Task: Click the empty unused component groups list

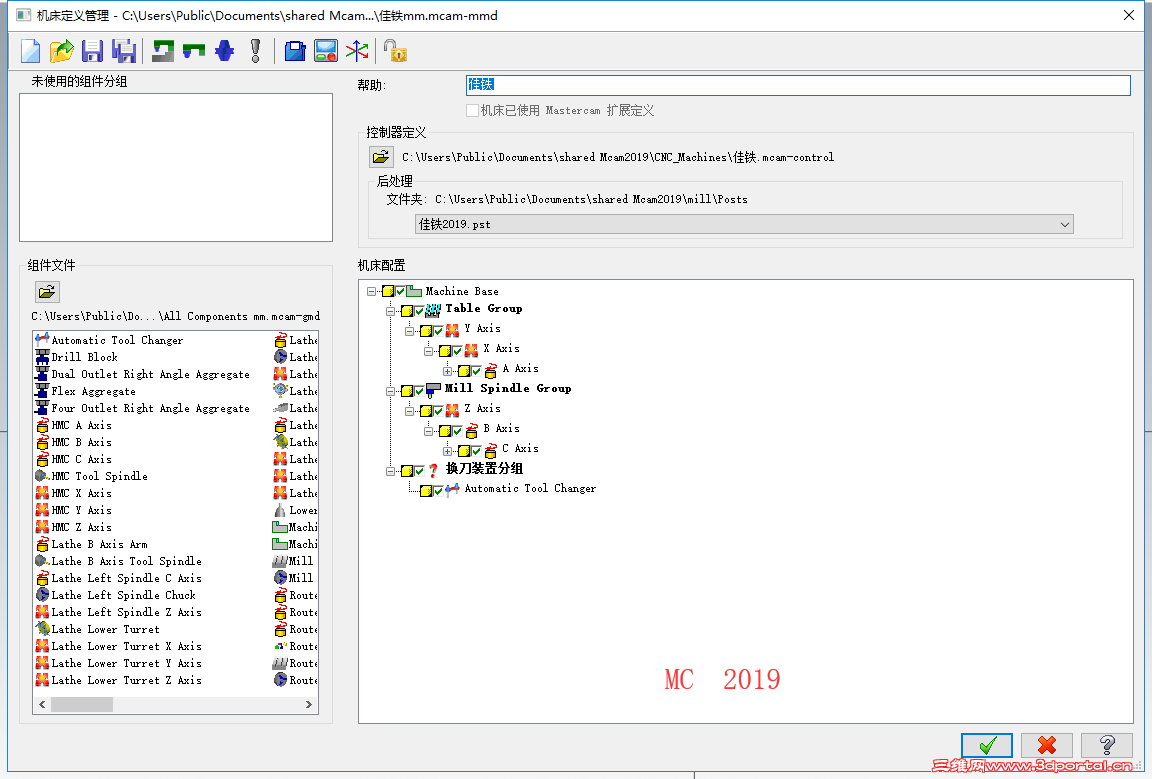Action: 176,167
